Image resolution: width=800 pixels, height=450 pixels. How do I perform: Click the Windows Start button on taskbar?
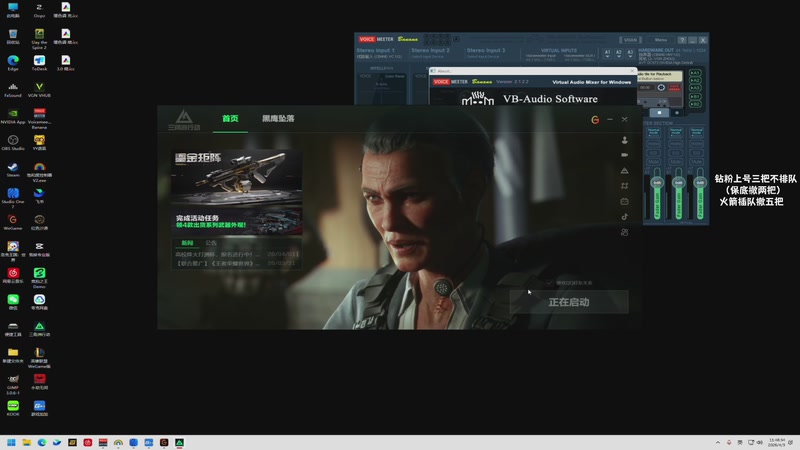(11, 442)
